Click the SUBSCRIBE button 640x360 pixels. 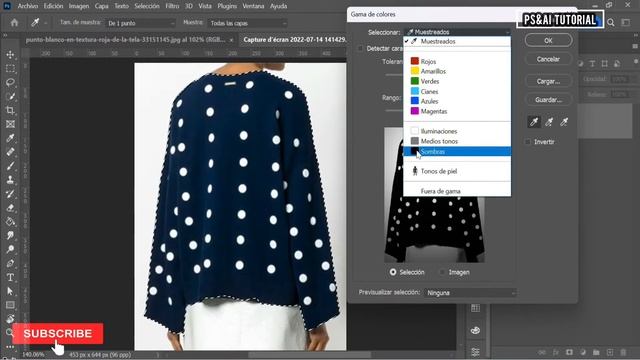58,333
